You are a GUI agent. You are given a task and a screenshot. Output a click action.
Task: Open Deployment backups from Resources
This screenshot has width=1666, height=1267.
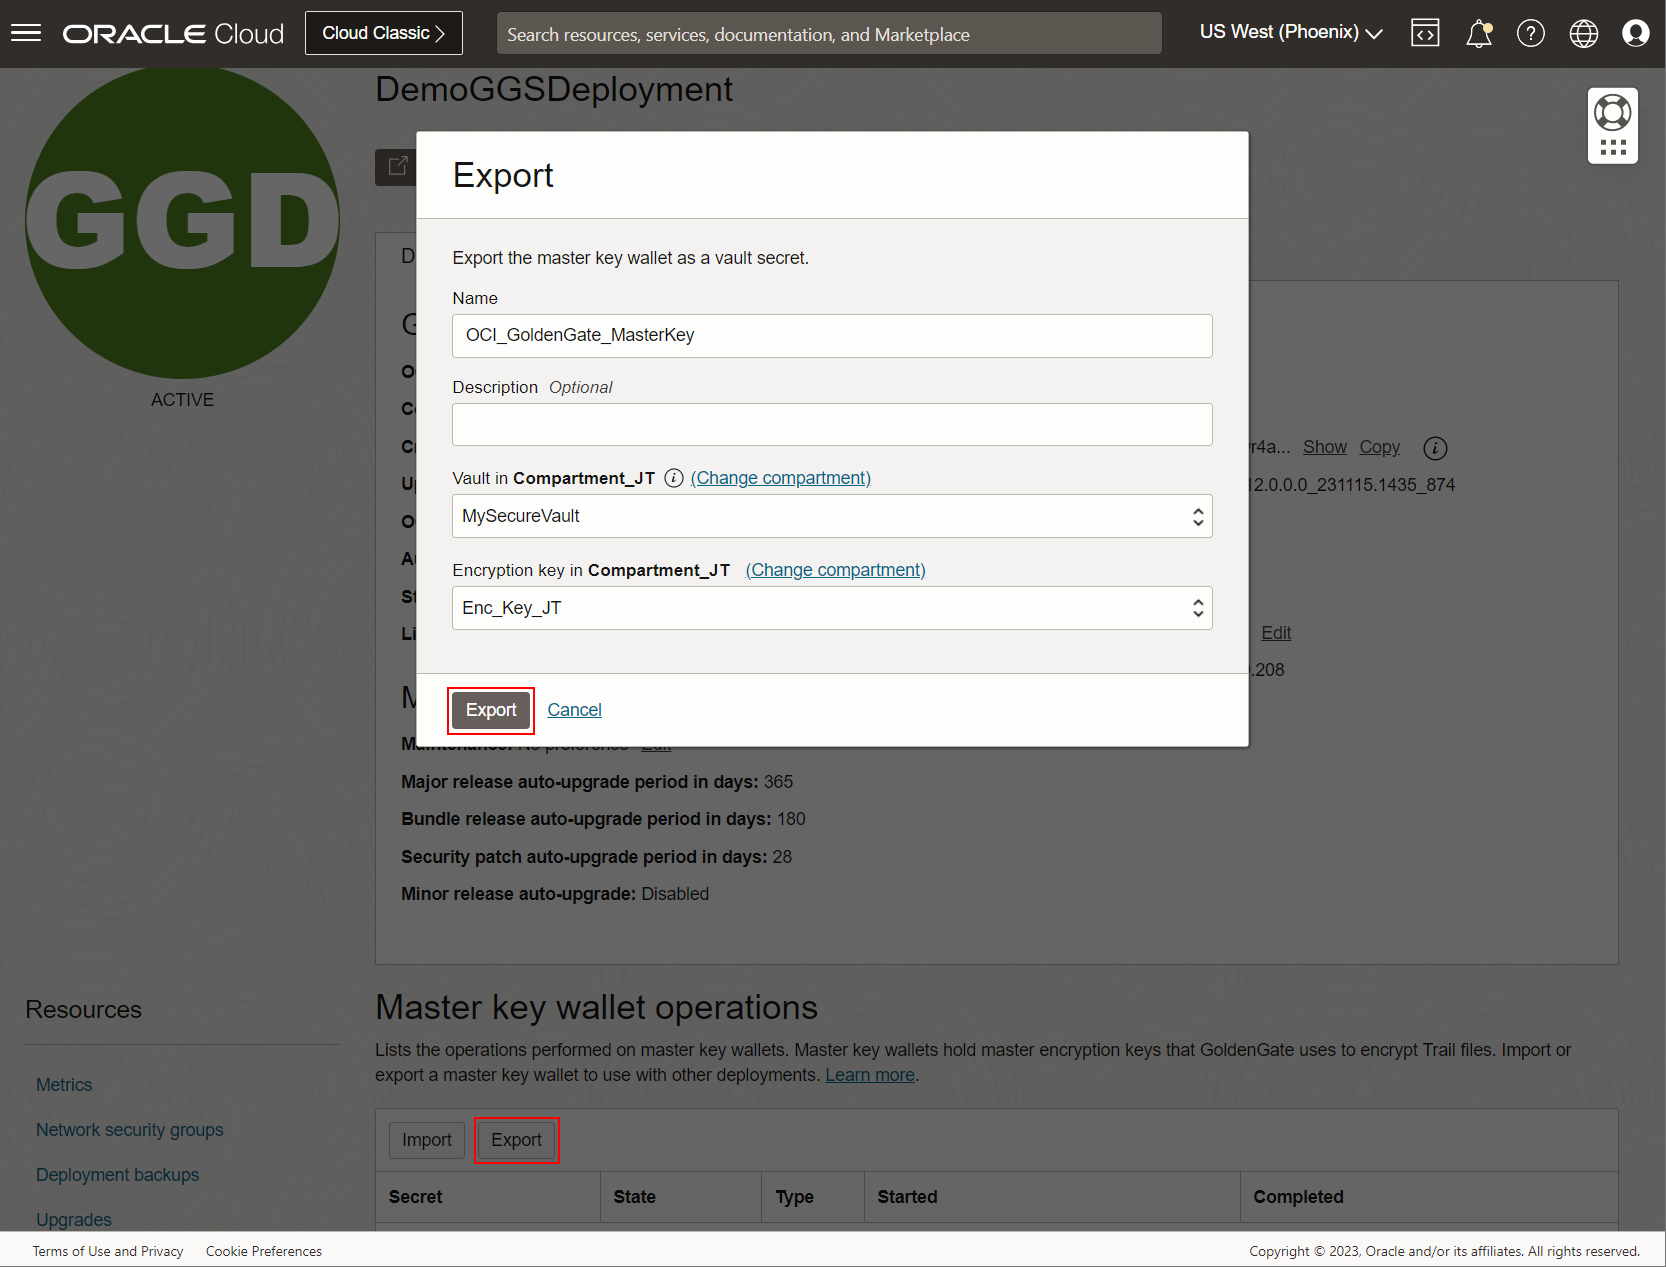pos(117,1174)
